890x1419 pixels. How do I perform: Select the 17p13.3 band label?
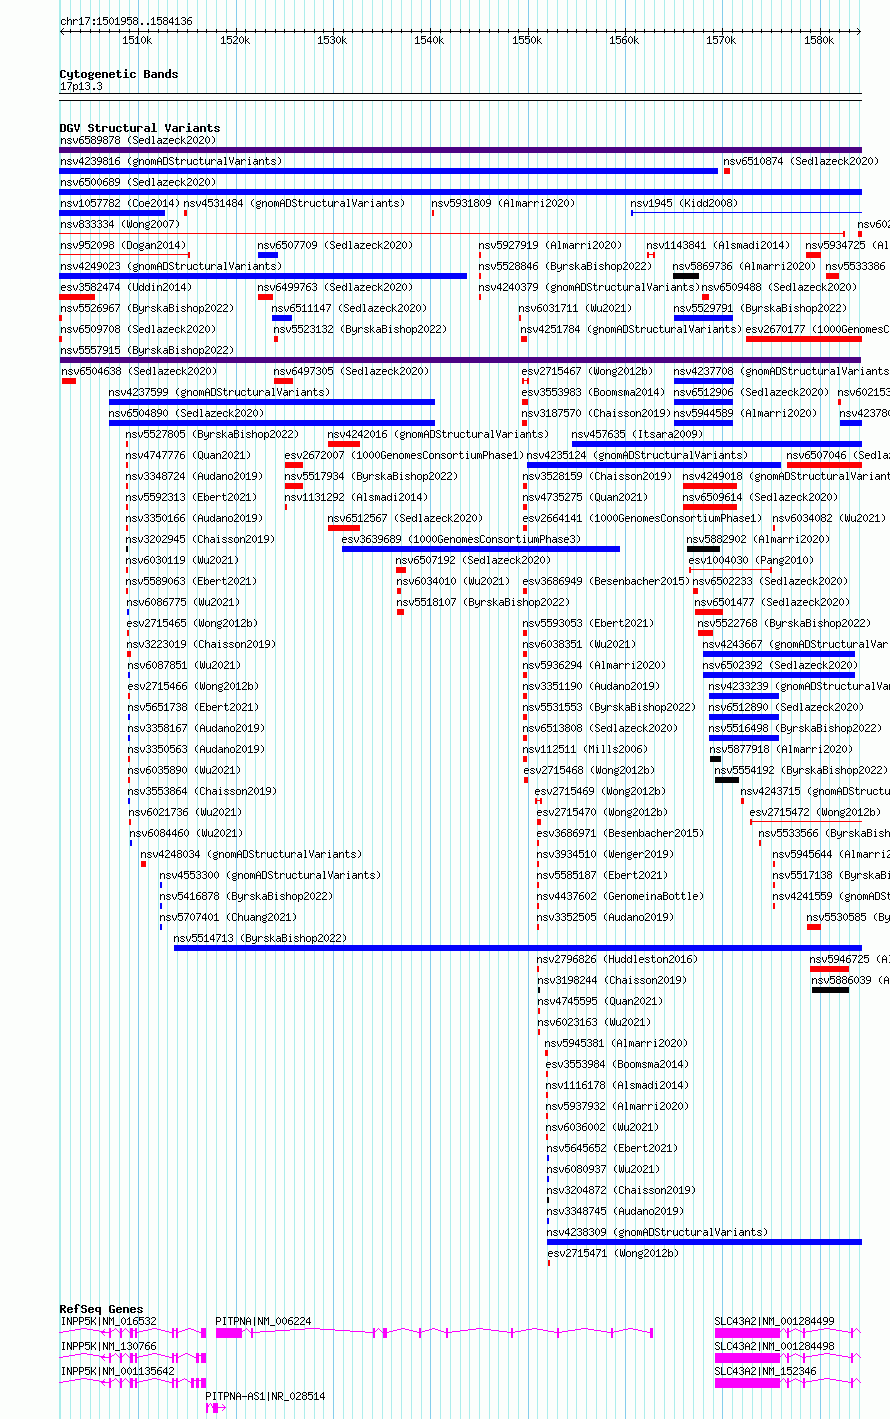click(81, 87)
